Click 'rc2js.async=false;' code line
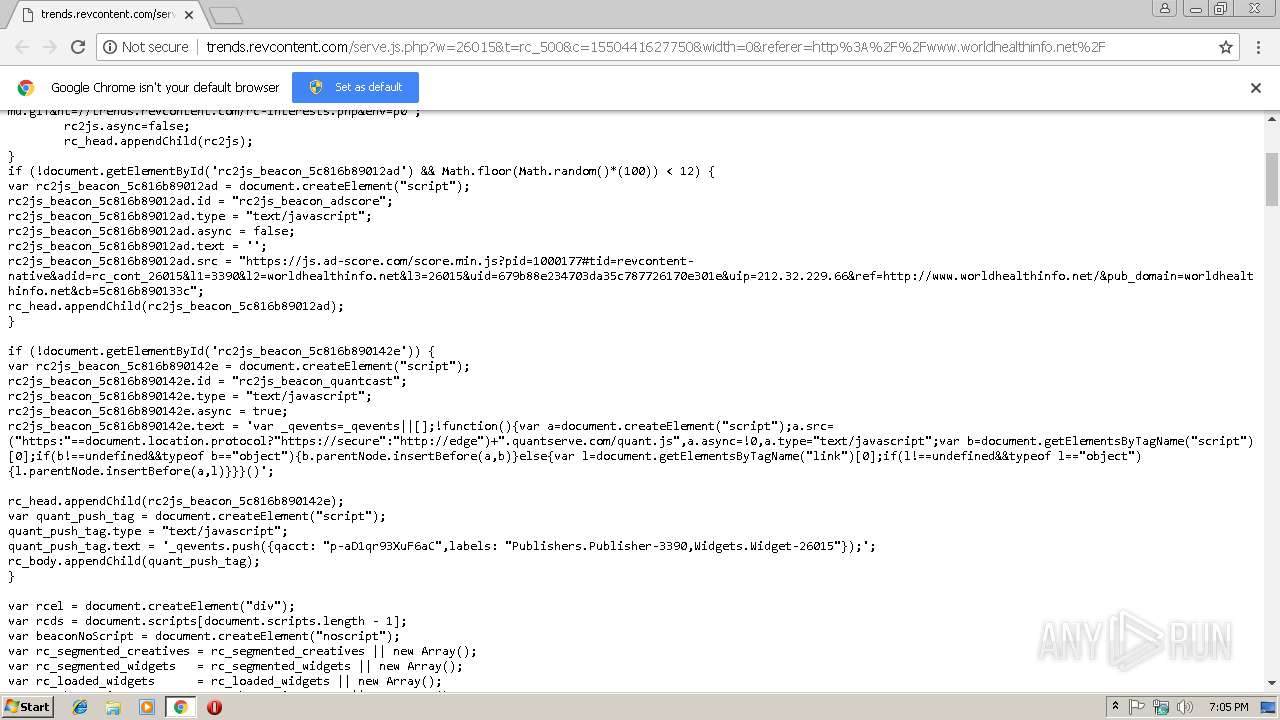Viewport: 1280px width, 720px height. pos(127,126)
